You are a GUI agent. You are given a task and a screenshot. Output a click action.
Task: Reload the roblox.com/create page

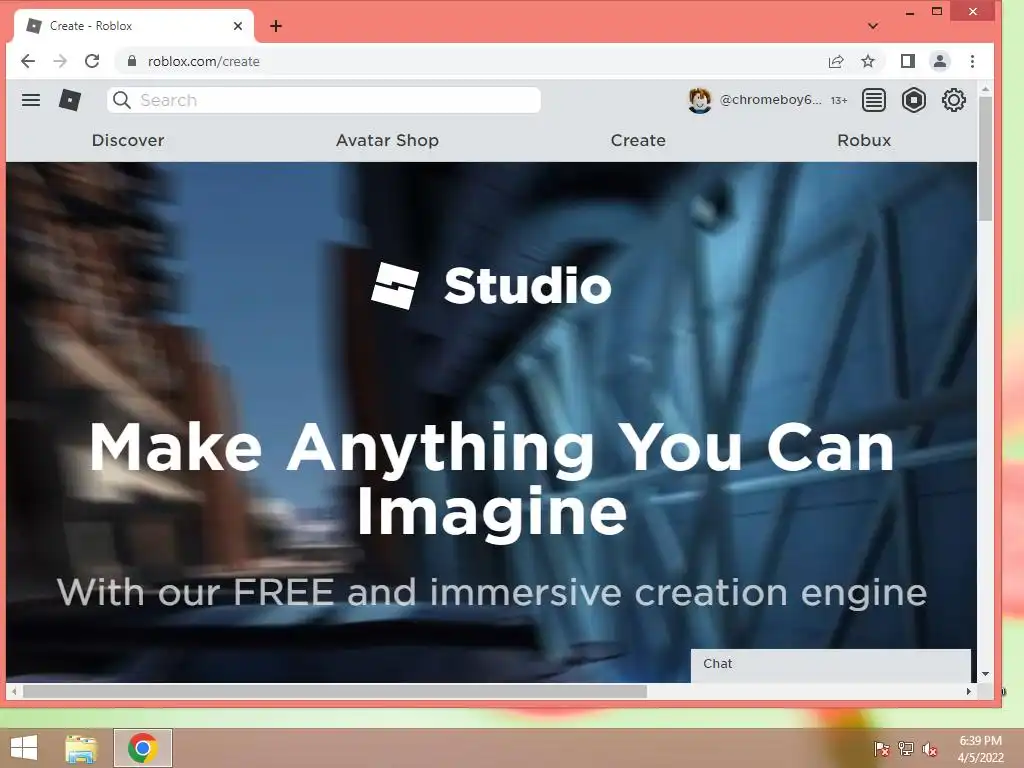click(92, 61)
